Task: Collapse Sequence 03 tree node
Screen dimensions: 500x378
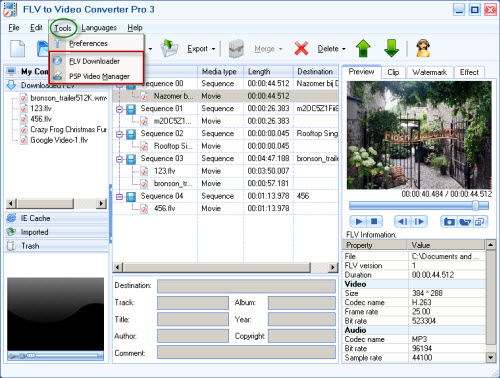Action: (x=119, y=159)
